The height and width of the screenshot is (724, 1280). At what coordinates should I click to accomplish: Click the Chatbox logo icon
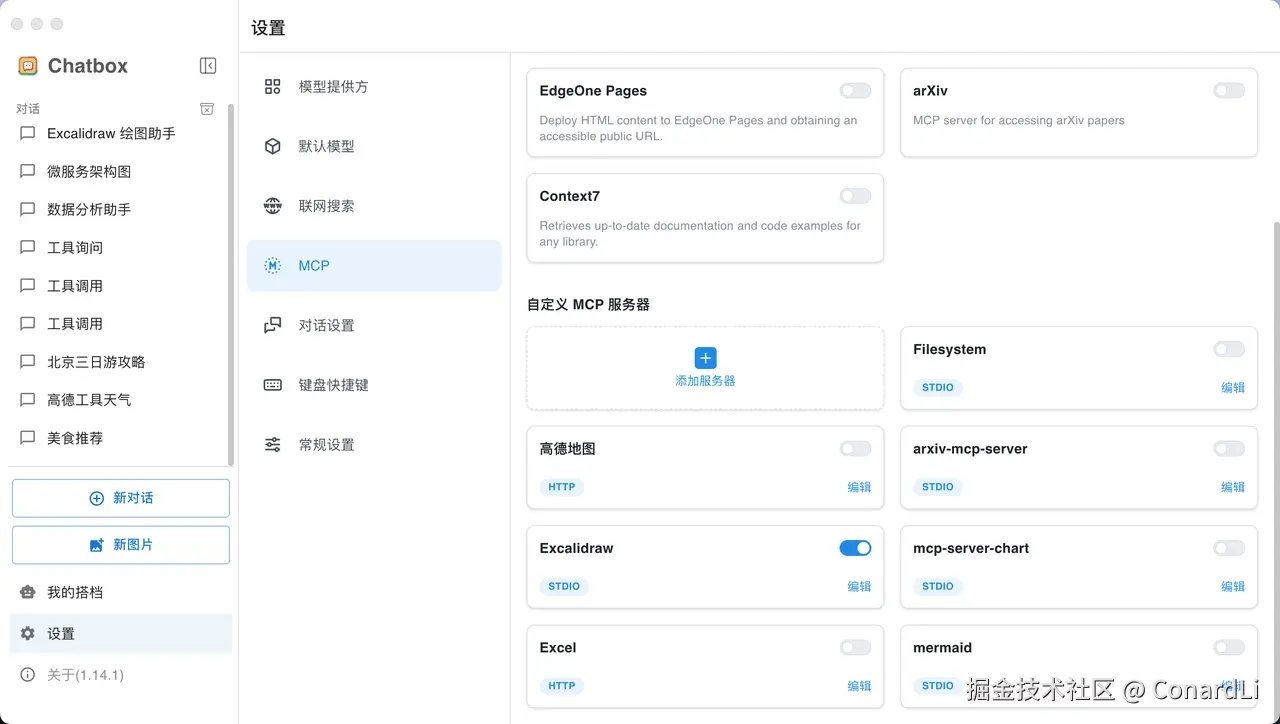(x=28, y=66)
